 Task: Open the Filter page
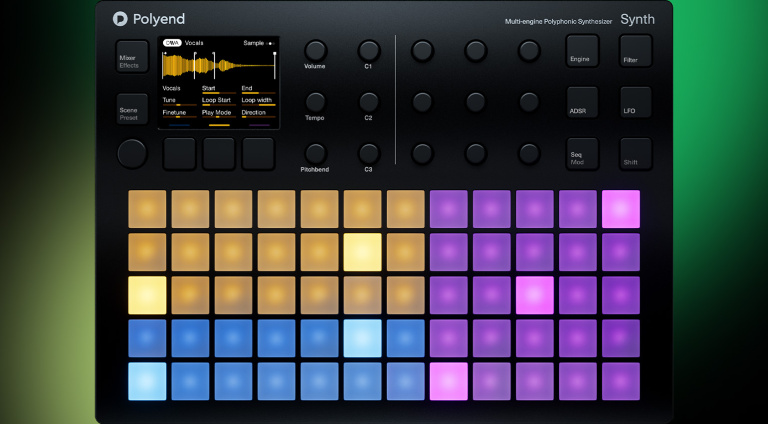tap(635, 51)
